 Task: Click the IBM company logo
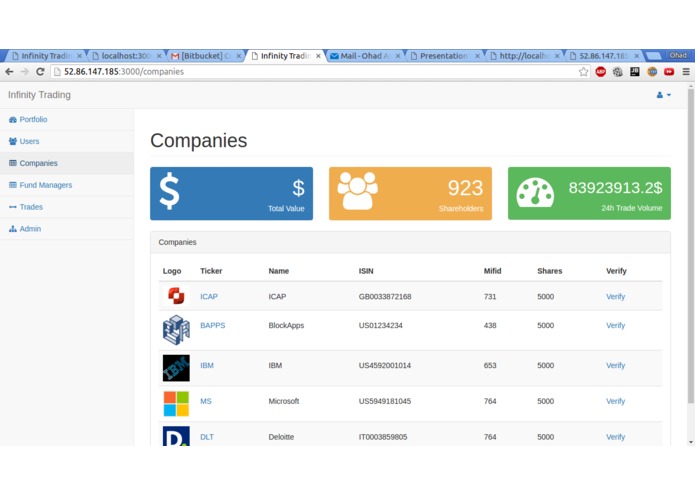click(x=176, y=368)
